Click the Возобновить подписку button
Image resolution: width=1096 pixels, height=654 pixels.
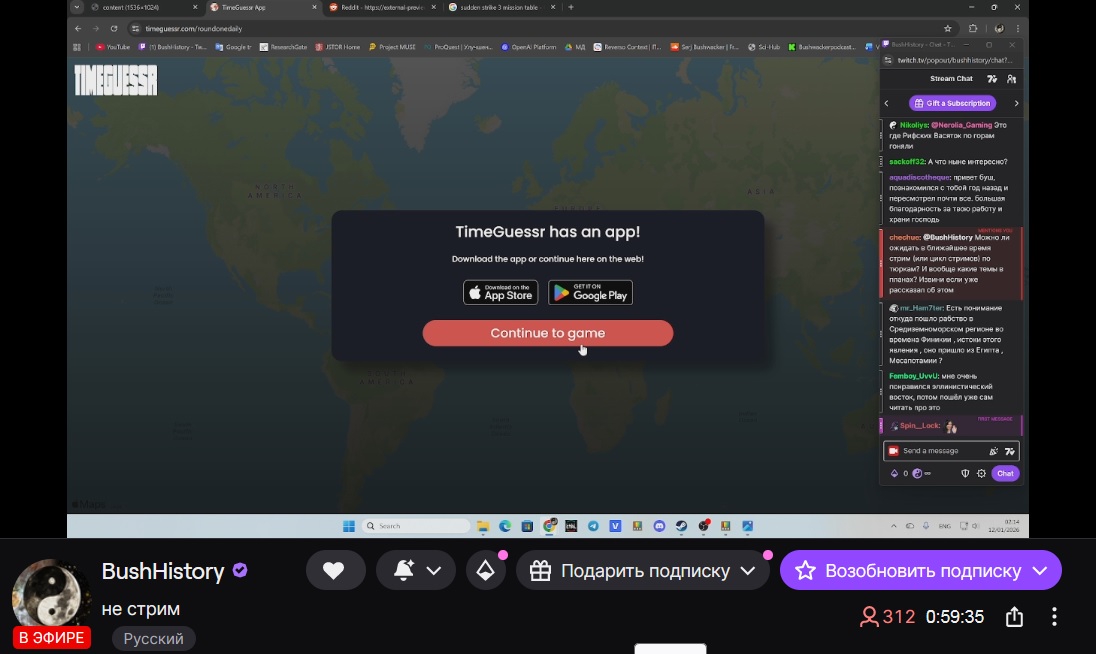pos(921,570)
